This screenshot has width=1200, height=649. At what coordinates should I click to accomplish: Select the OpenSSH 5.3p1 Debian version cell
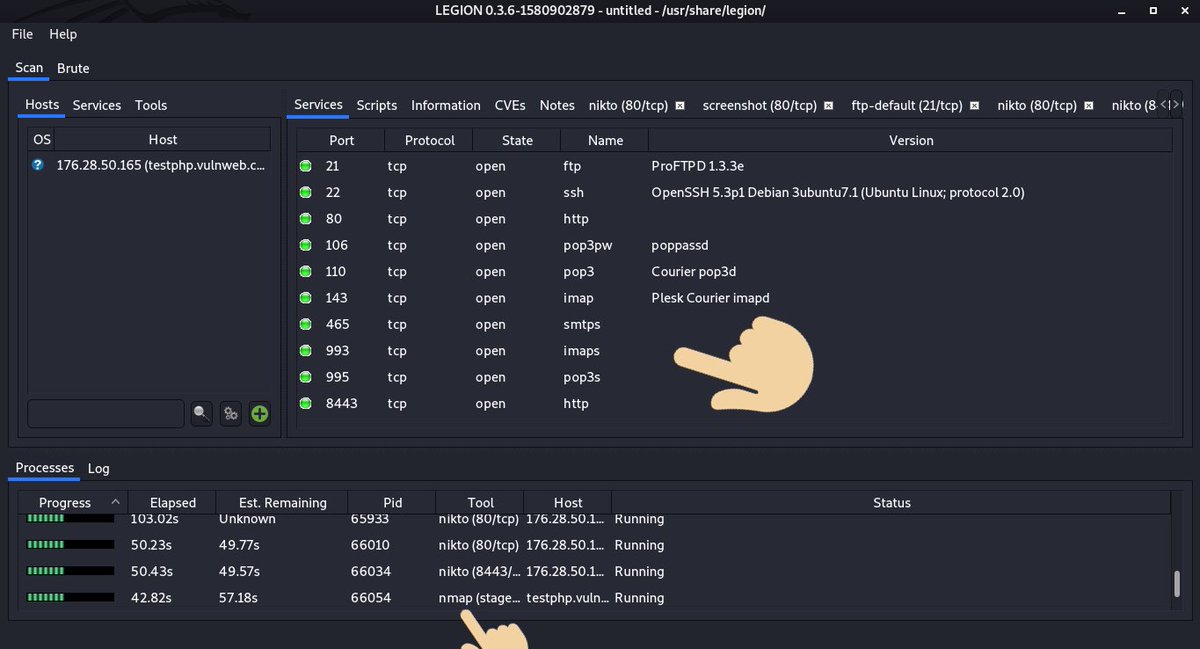click(x=838, y=192)
